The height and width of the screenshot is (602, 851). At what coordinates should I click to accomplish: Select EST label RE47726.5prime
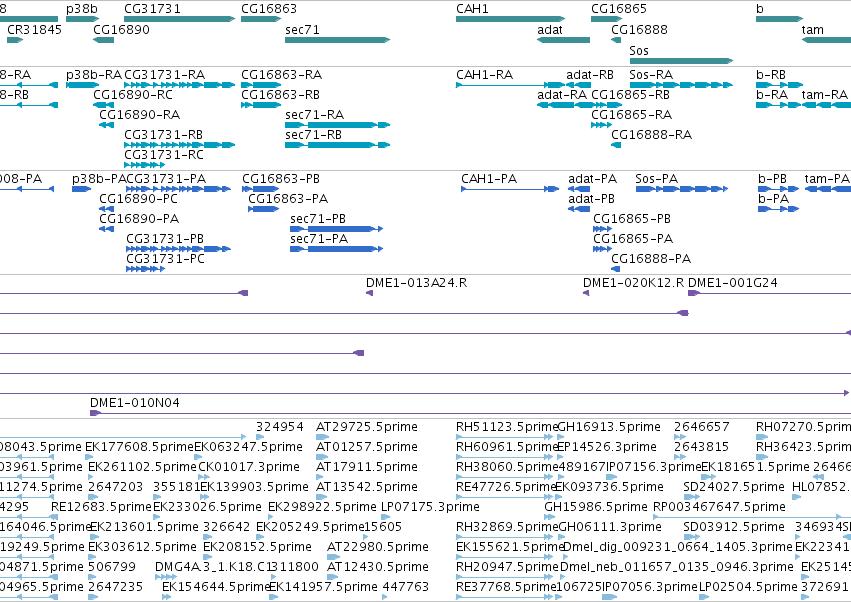505,486
